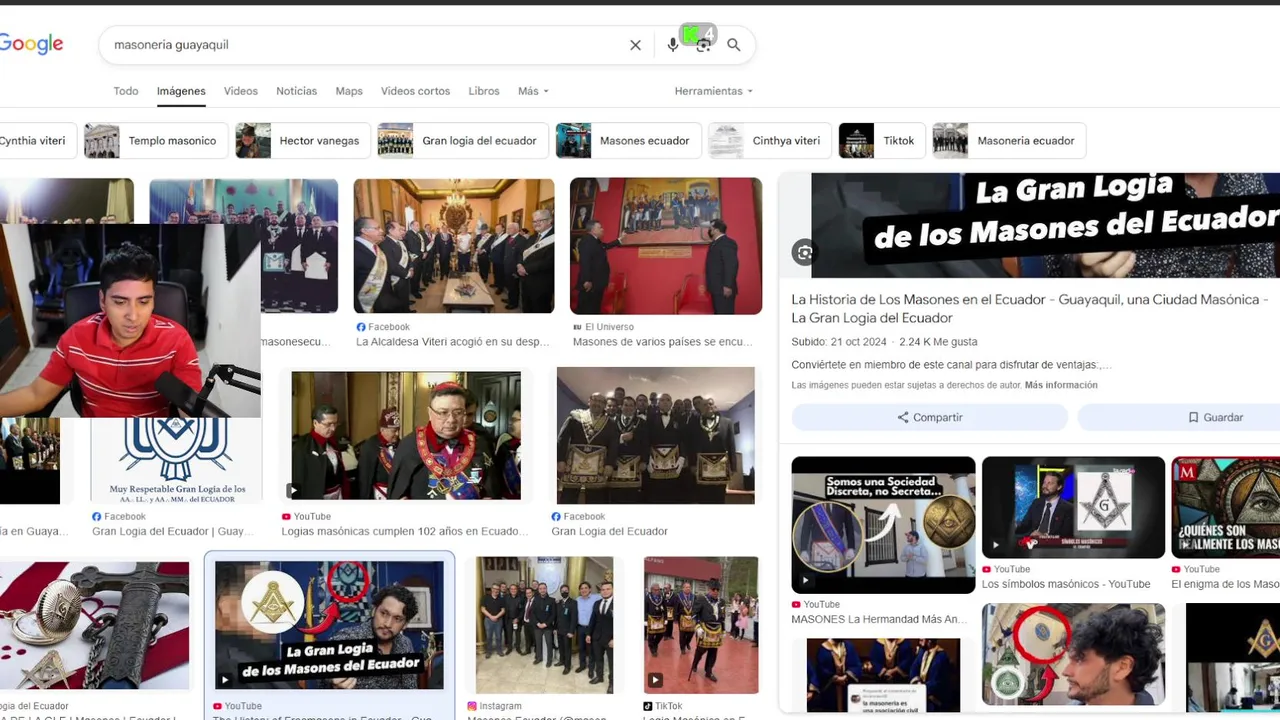Open El enigma de los Masones related image
This screenshot has width=1280, height=720.
(x=1226, y=508)
